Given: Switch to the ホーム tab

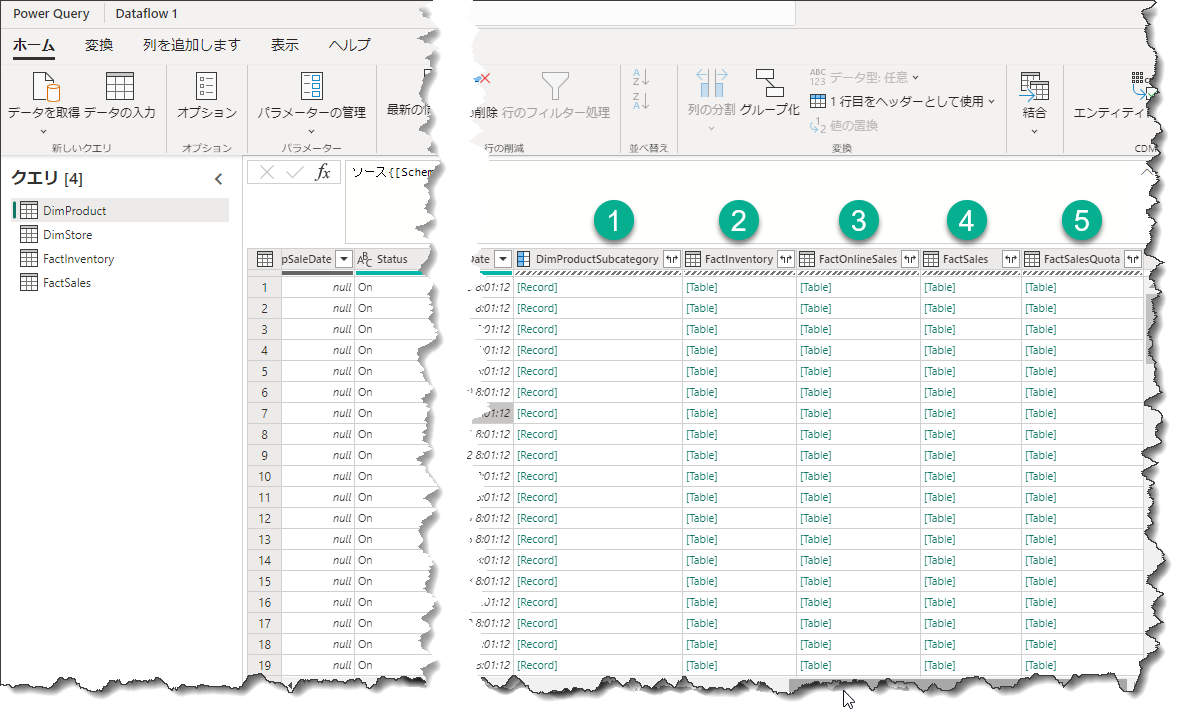Looking at the screenshot, I should (34, 45).
